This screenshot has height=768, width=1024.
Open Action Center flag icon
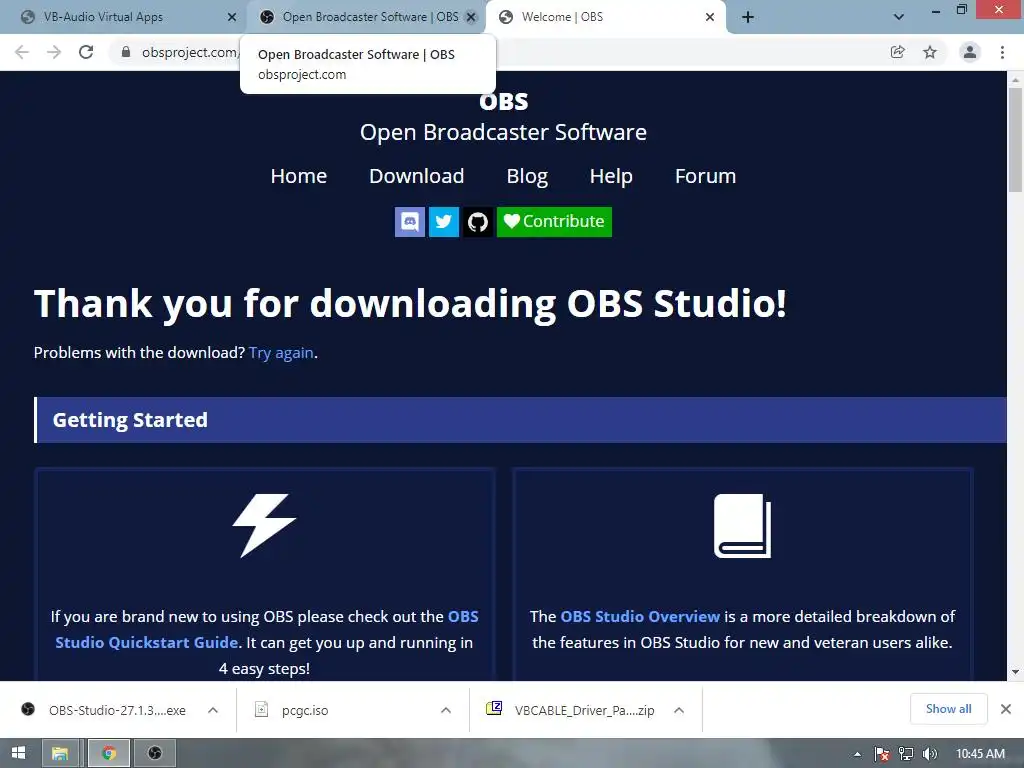click(x=882, y=754)
